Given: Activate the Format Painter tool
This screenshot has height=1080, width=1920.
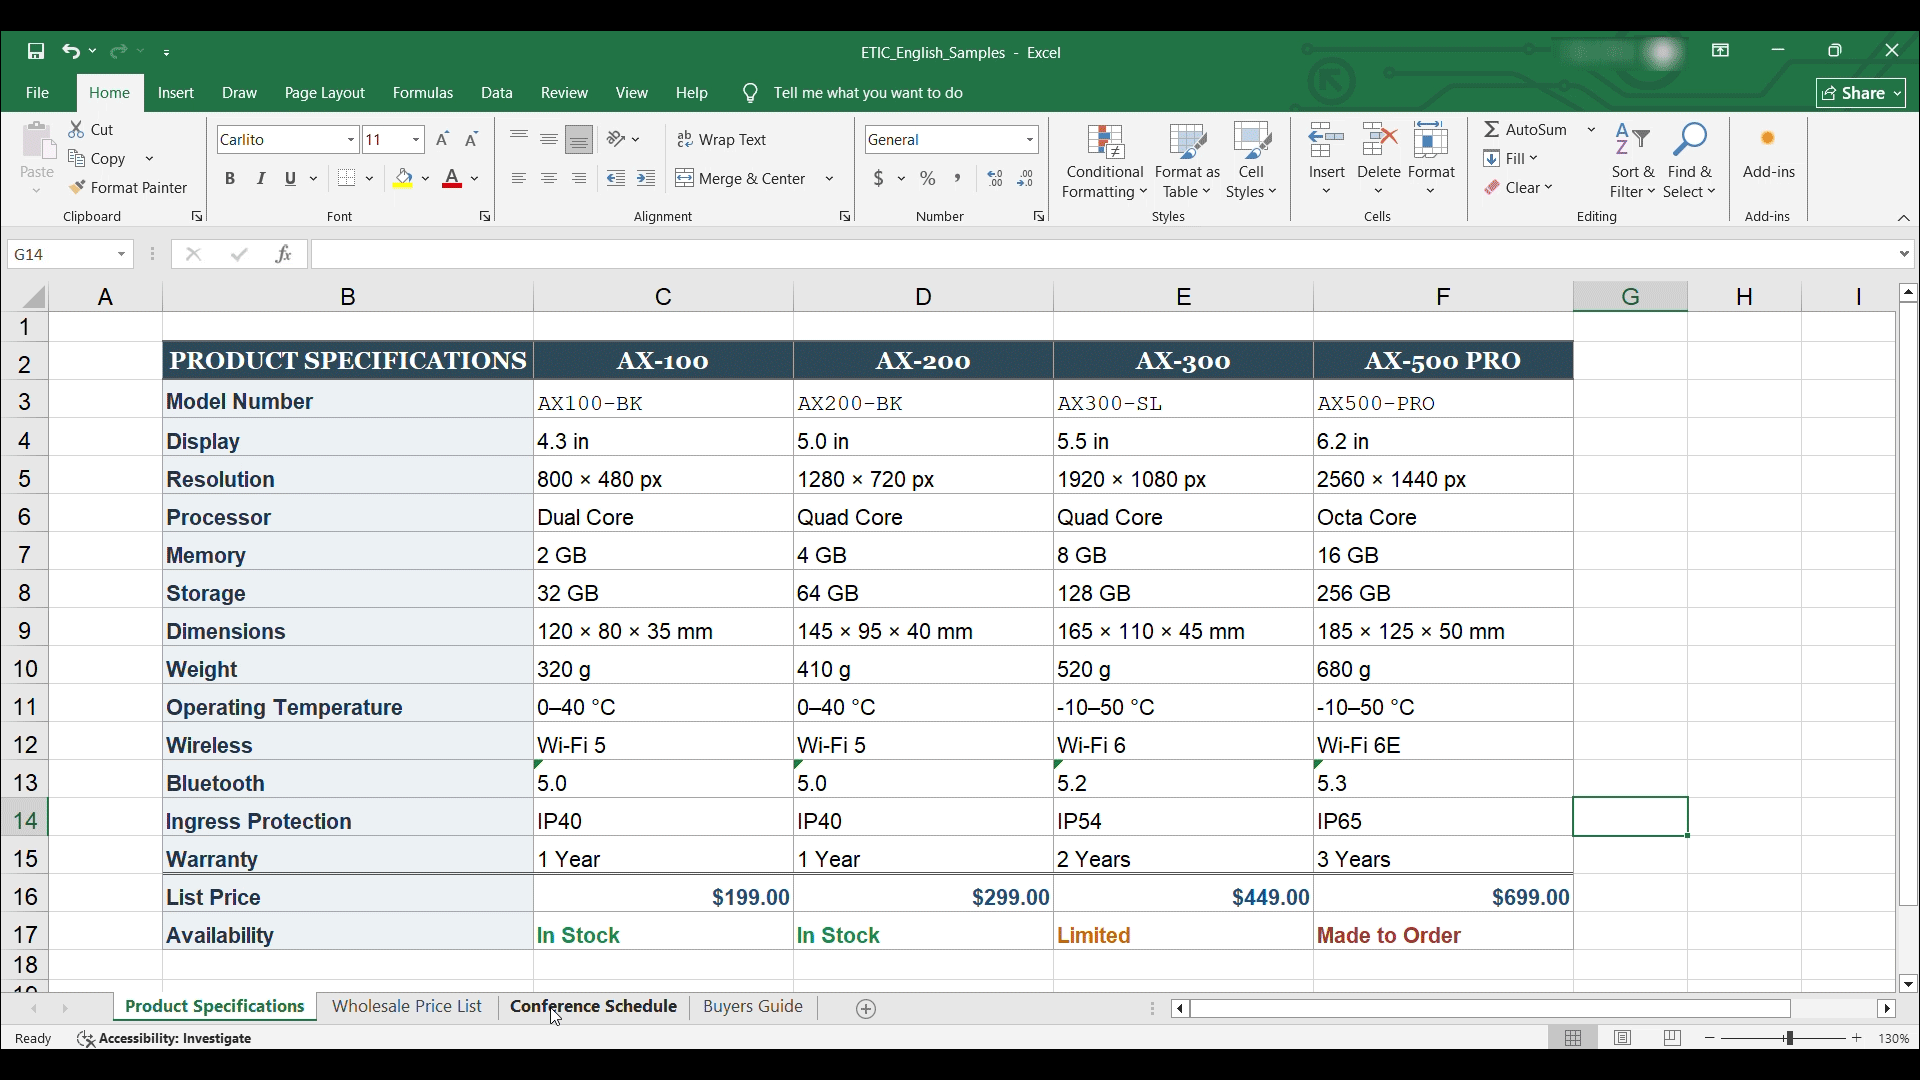Looking at the screenshot, I should (128, 188).
